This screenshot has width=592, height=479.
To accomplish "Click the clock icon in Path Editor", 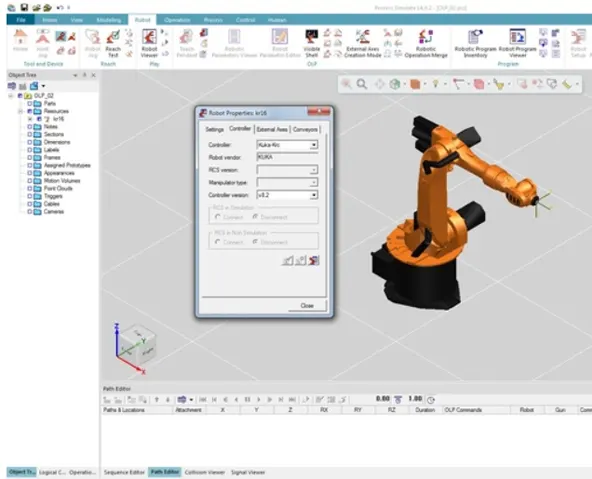I will [431, 399].
